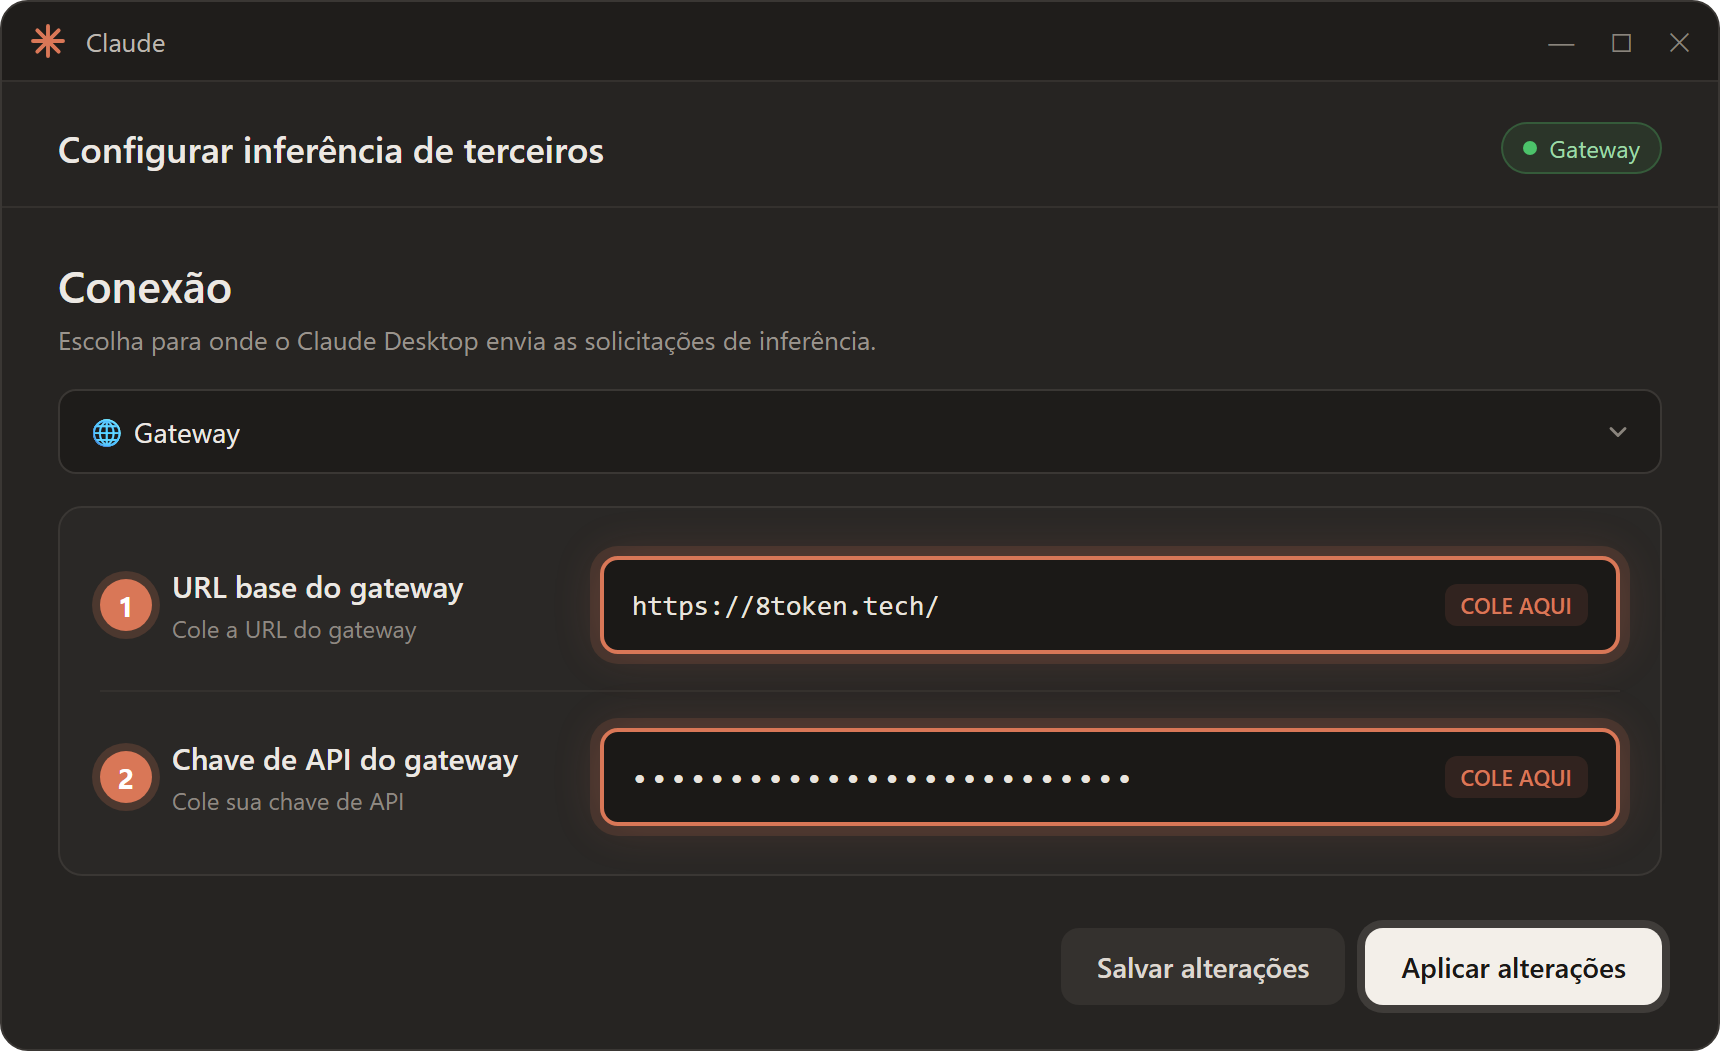Maximize the Claude window
Viewport: 1720px width, 1052px height.
pyautogui.click(x=1621, y=43)
